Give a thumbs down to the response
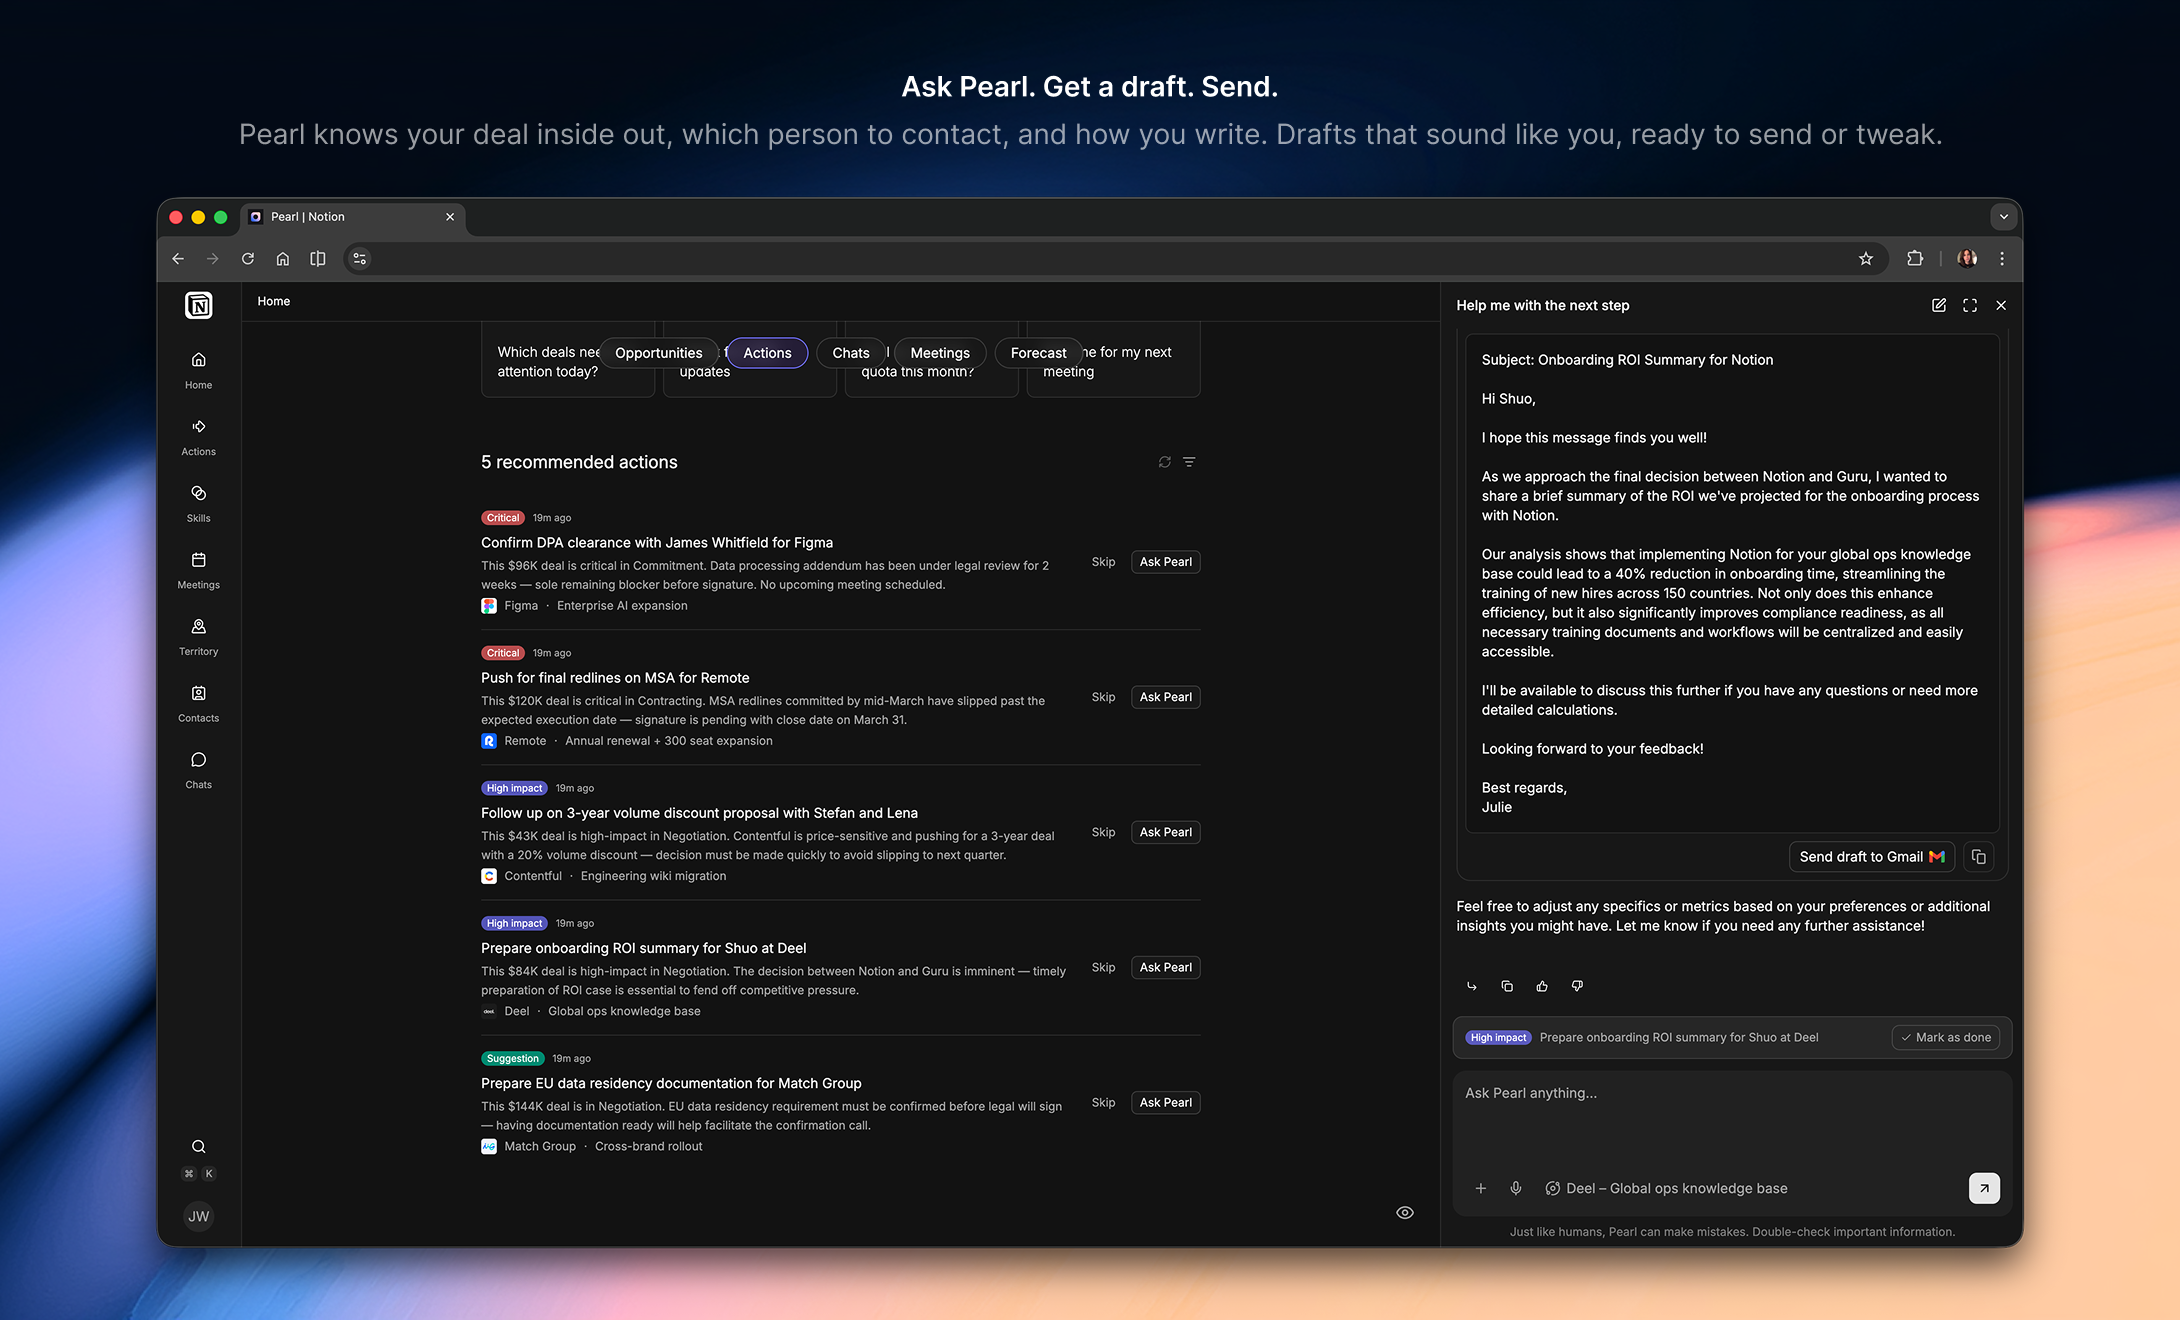 click(1577, 986)
